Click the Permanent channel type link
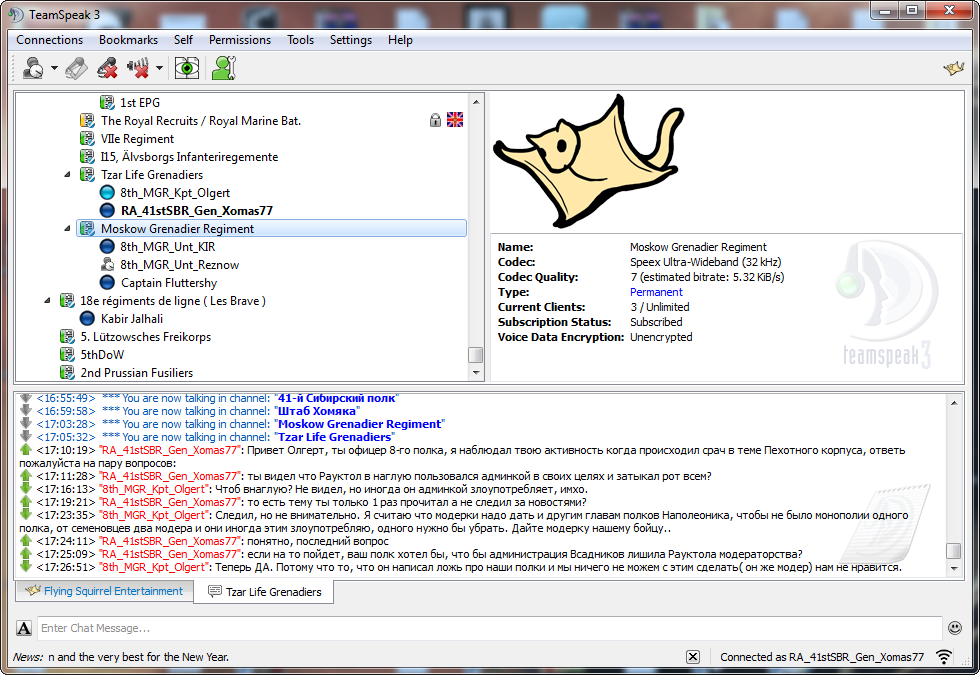Screen dimensions: 980x675 coord(656,292)
